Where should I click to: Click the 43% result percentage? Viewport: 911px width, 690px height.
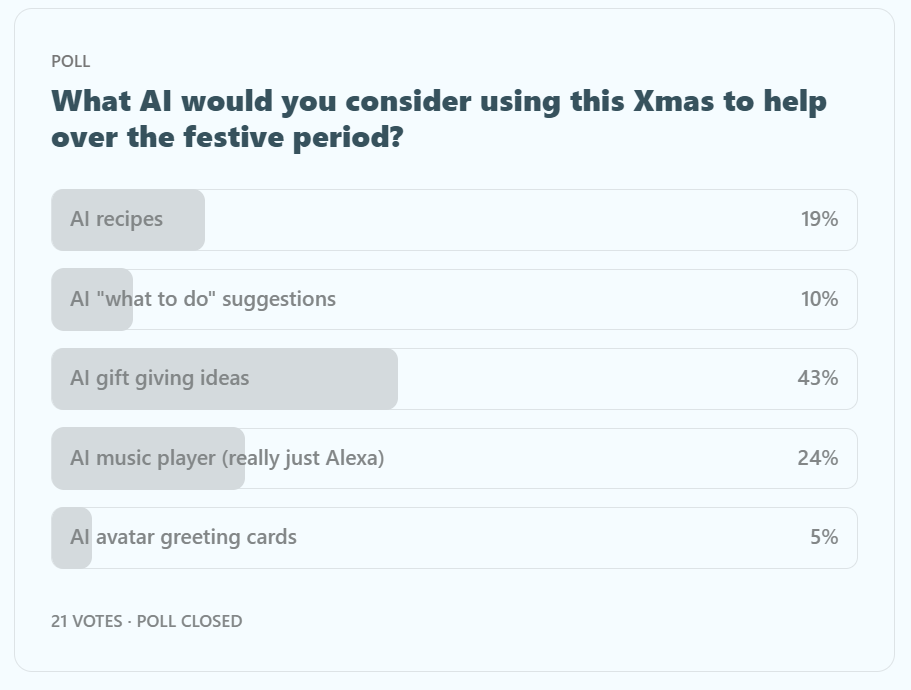[x=818, y=378]
